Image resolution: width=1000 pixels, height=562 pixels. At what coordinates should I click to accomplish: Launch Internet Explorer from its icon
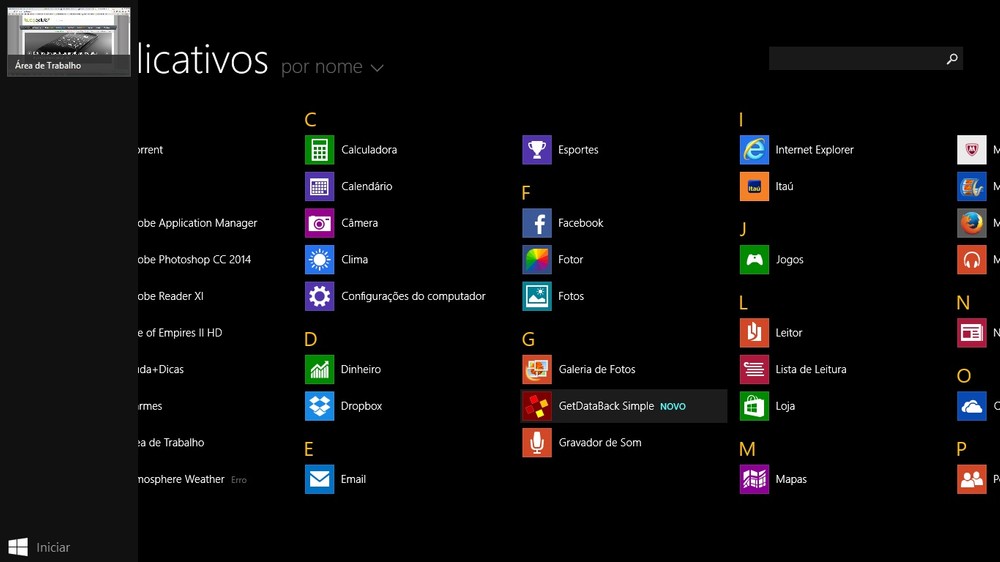(x=754, y=150)
